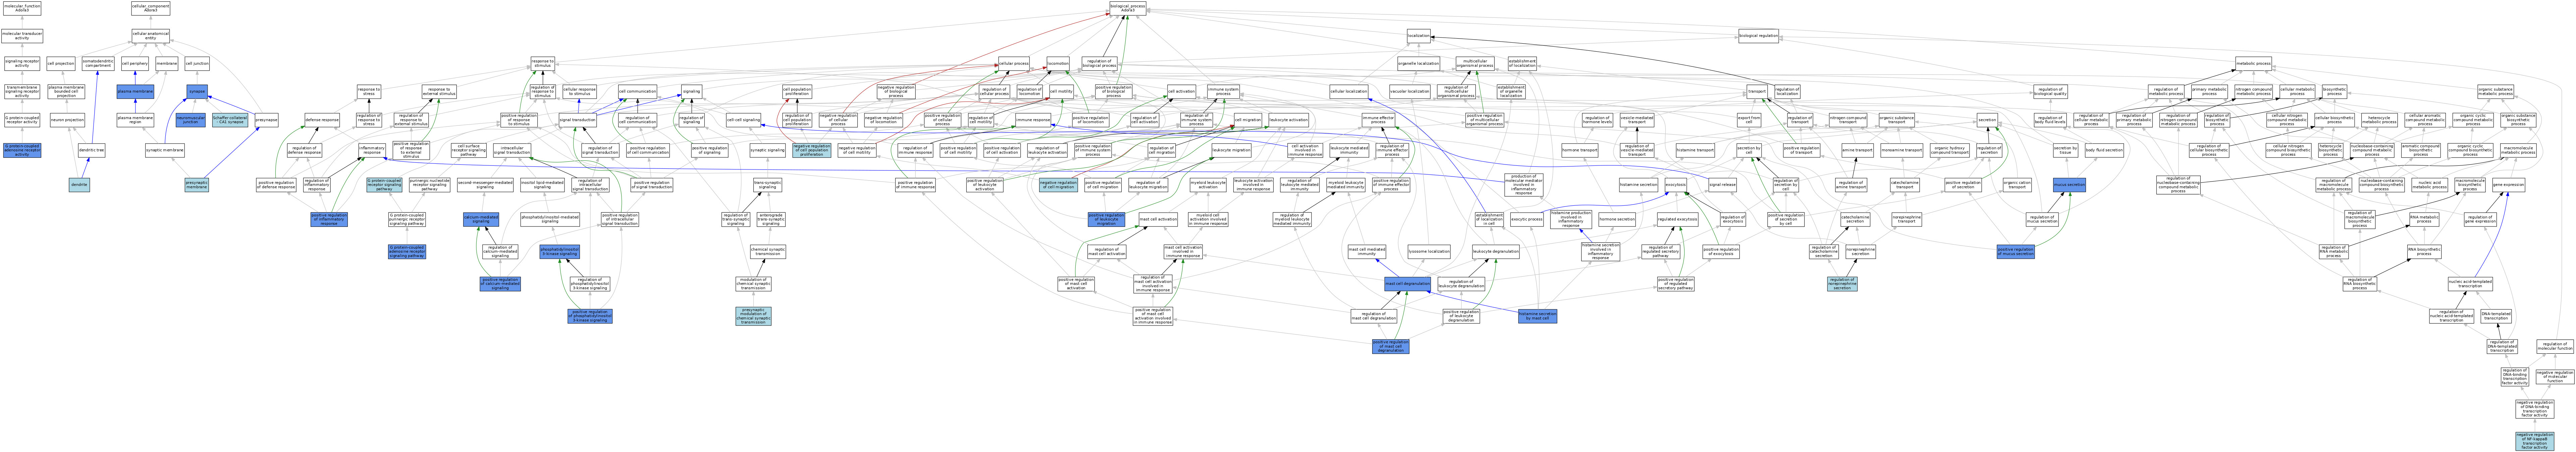Screen dimensions: 2576x452
Task: Select the inflammatory response node
Action: click(372, 150)
